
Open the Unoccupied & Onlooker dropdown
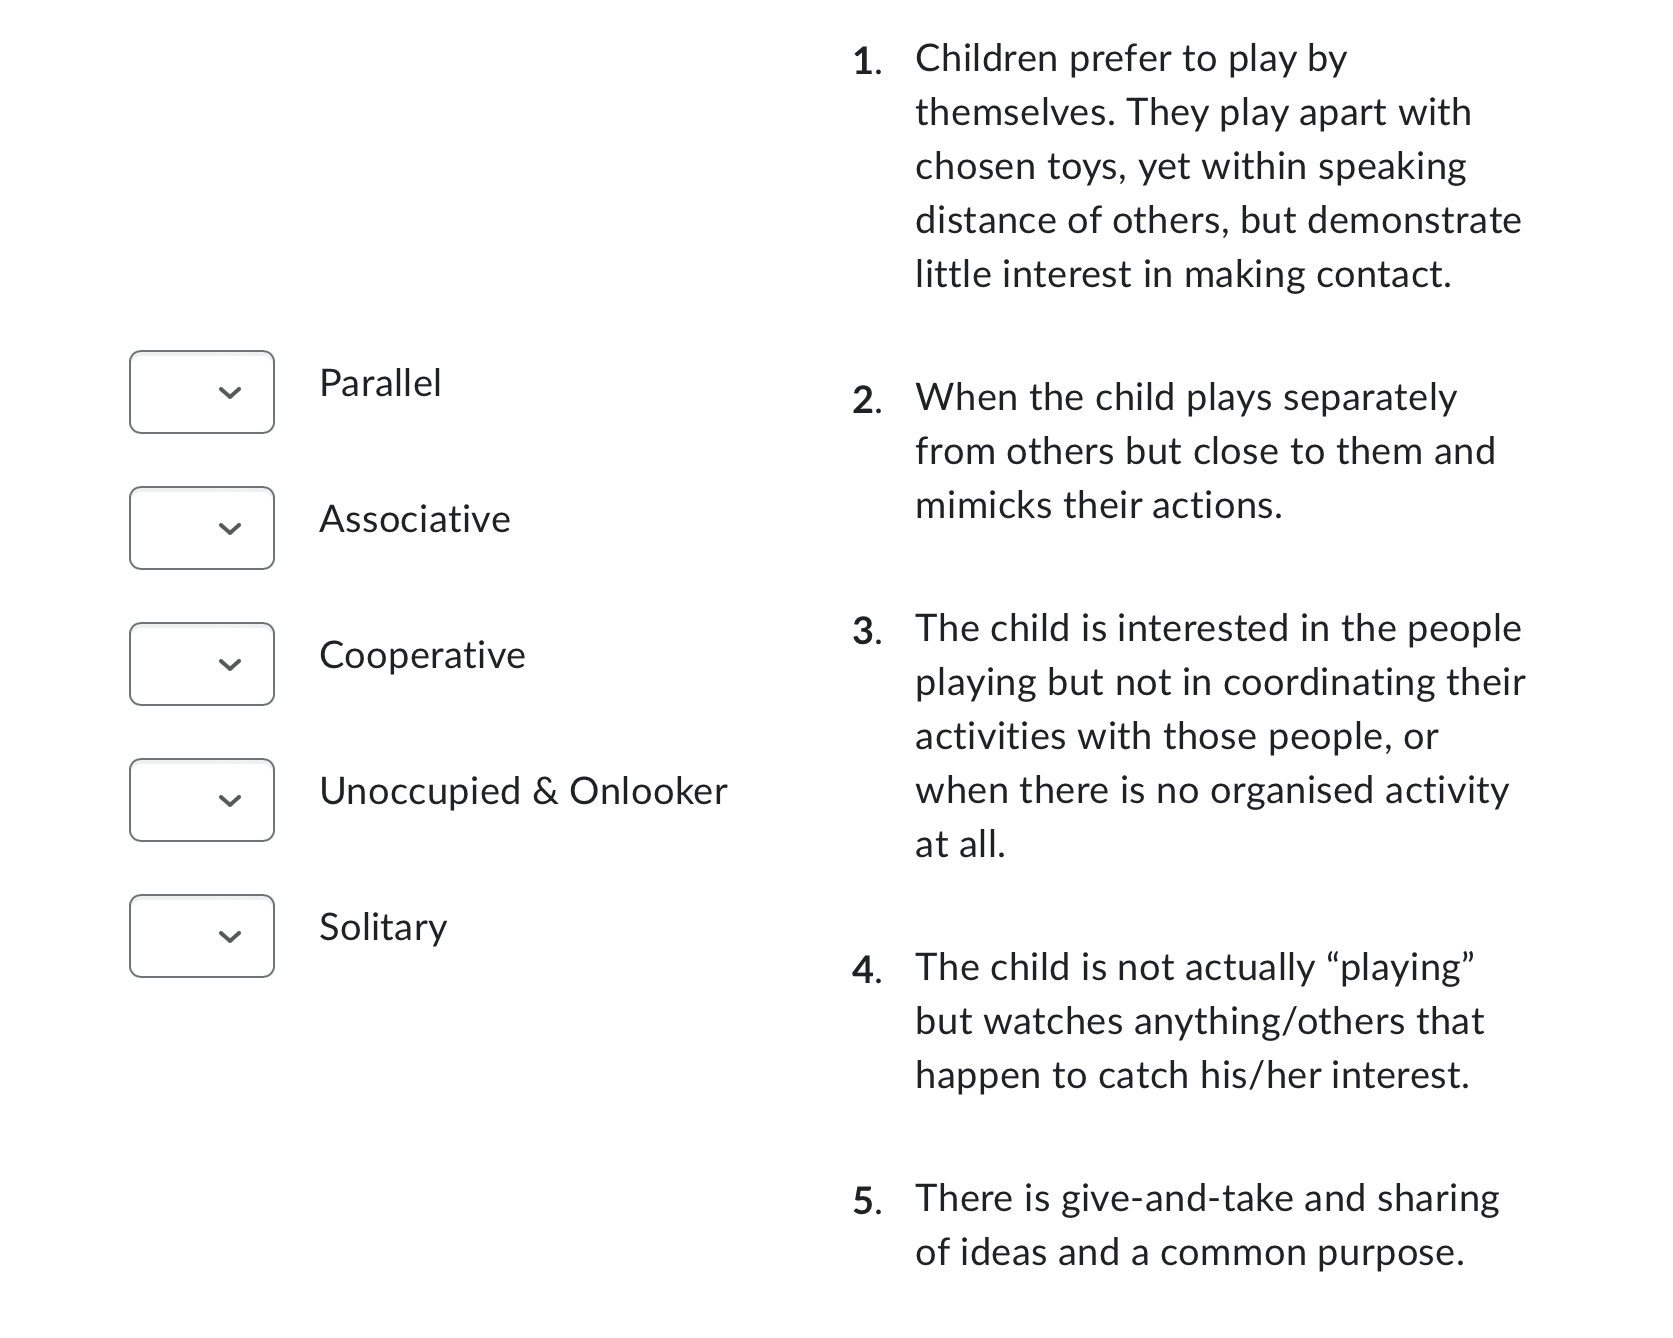tap(201, 800)
